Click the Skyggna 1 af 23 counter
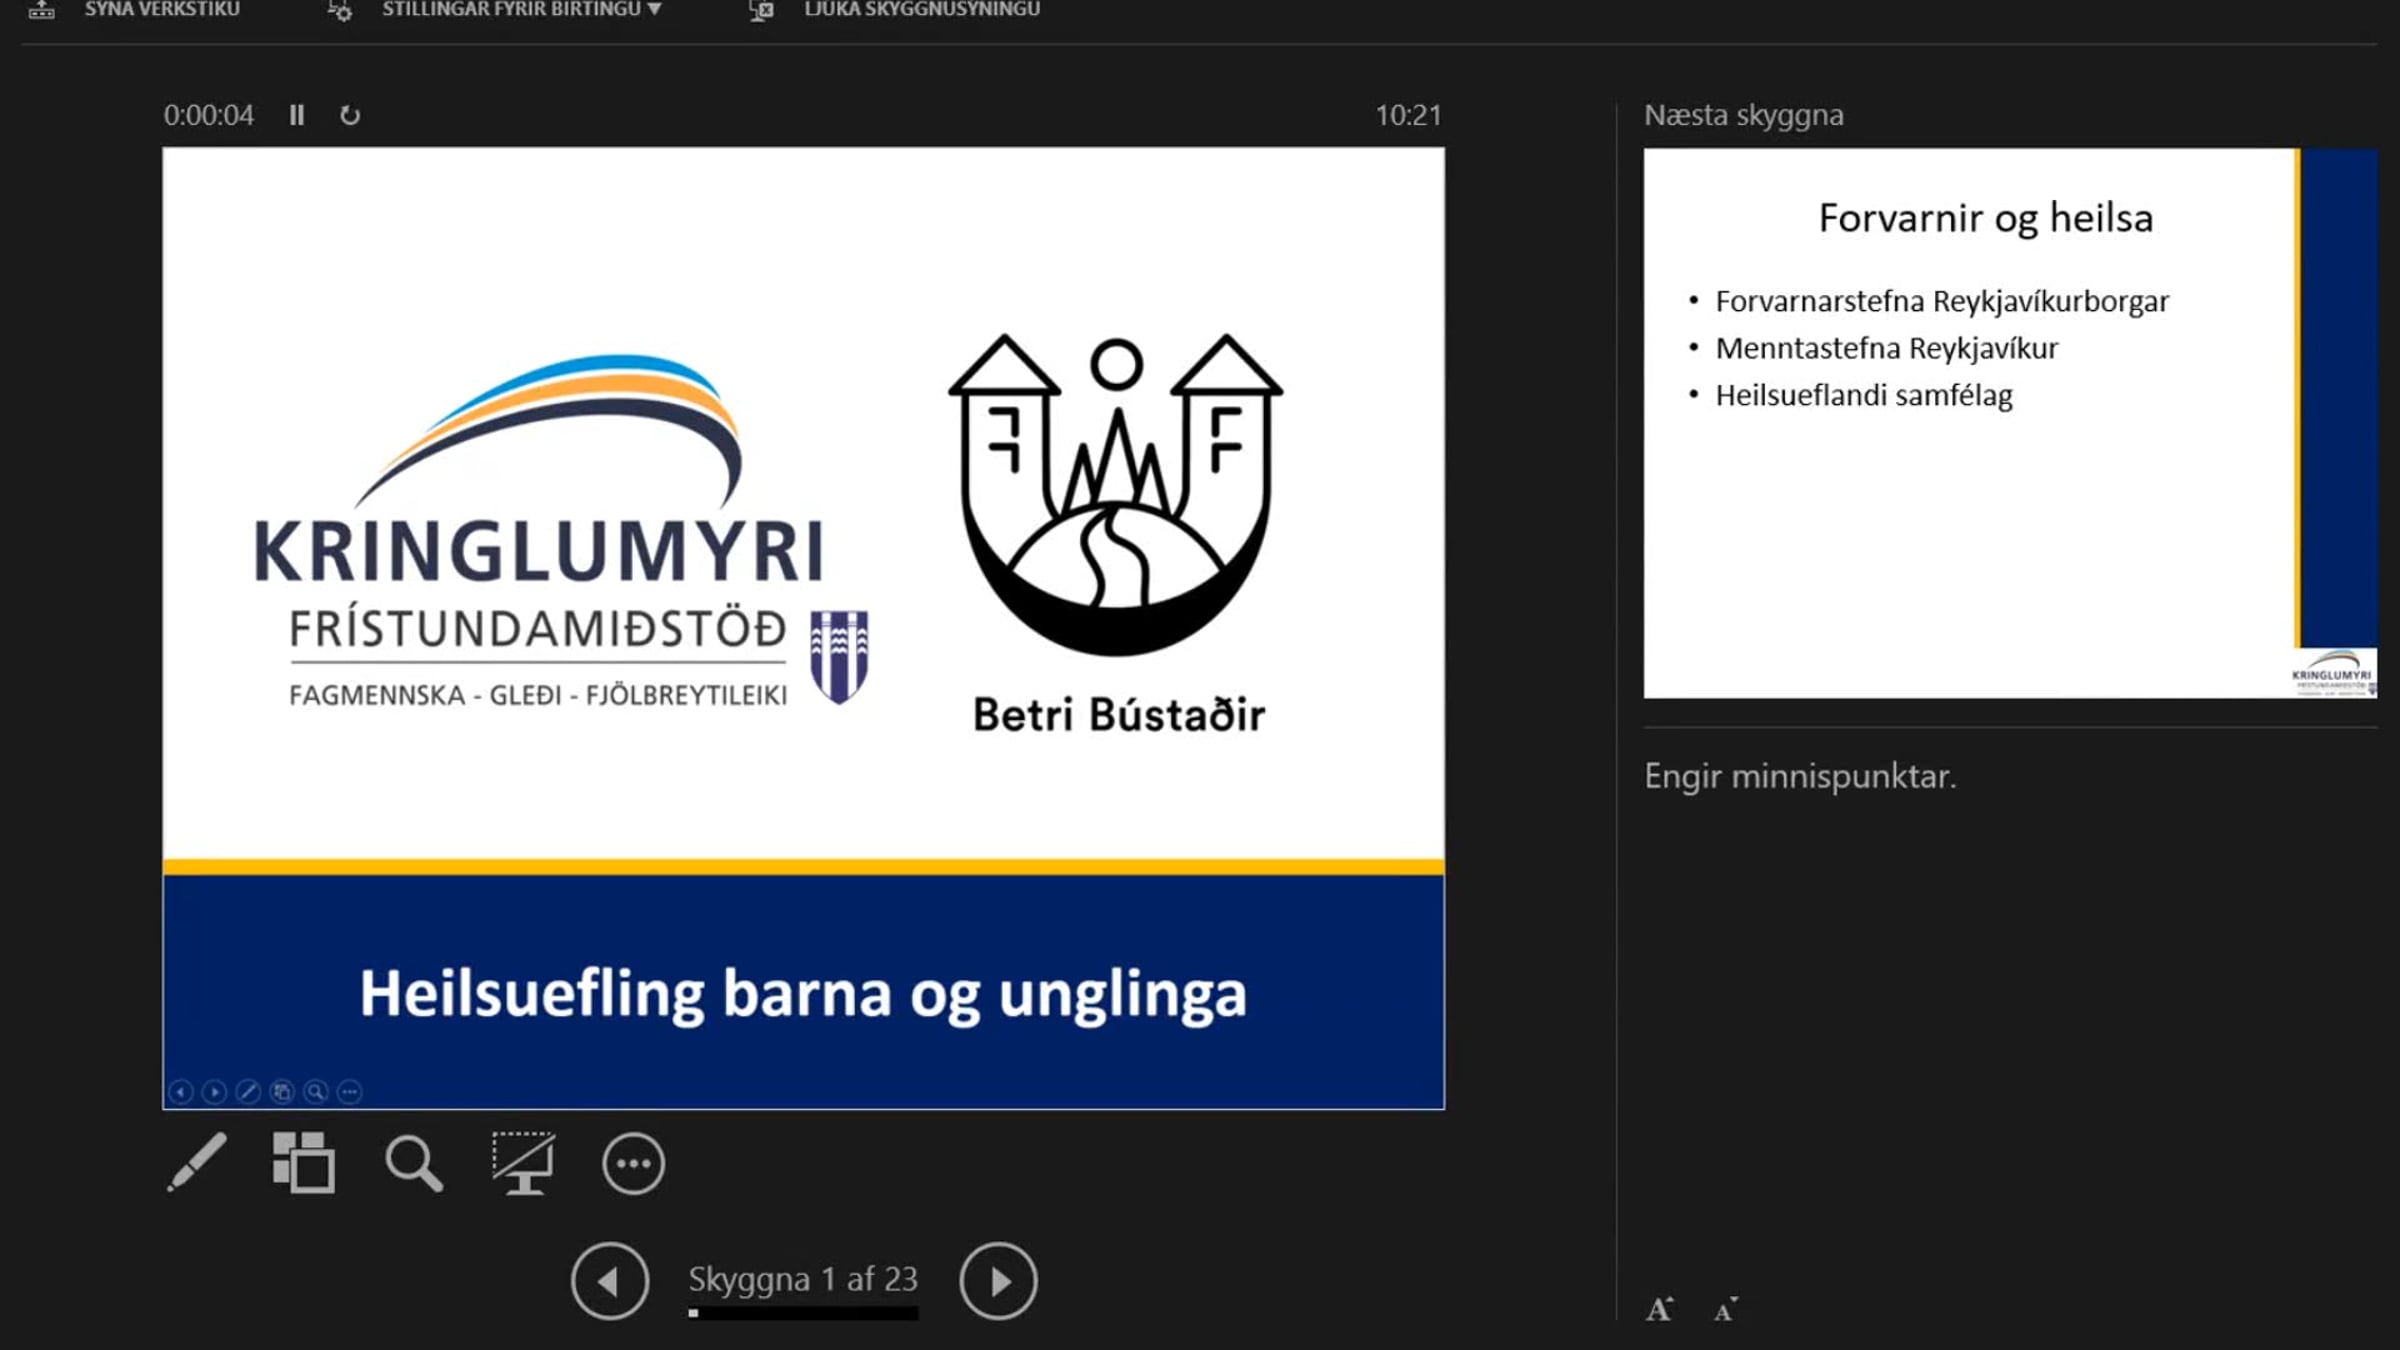The height and width of the screenshot is (1350, 2400). (x=803, y=1279)
